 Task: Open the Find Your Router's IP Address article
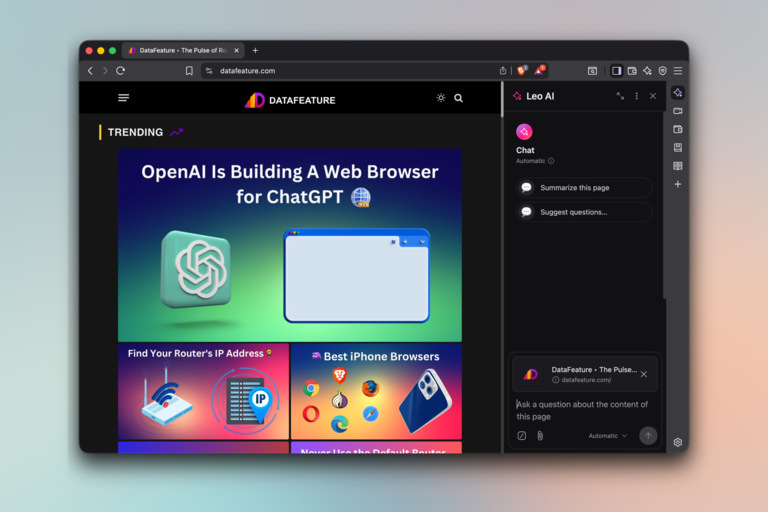[203, 391]
